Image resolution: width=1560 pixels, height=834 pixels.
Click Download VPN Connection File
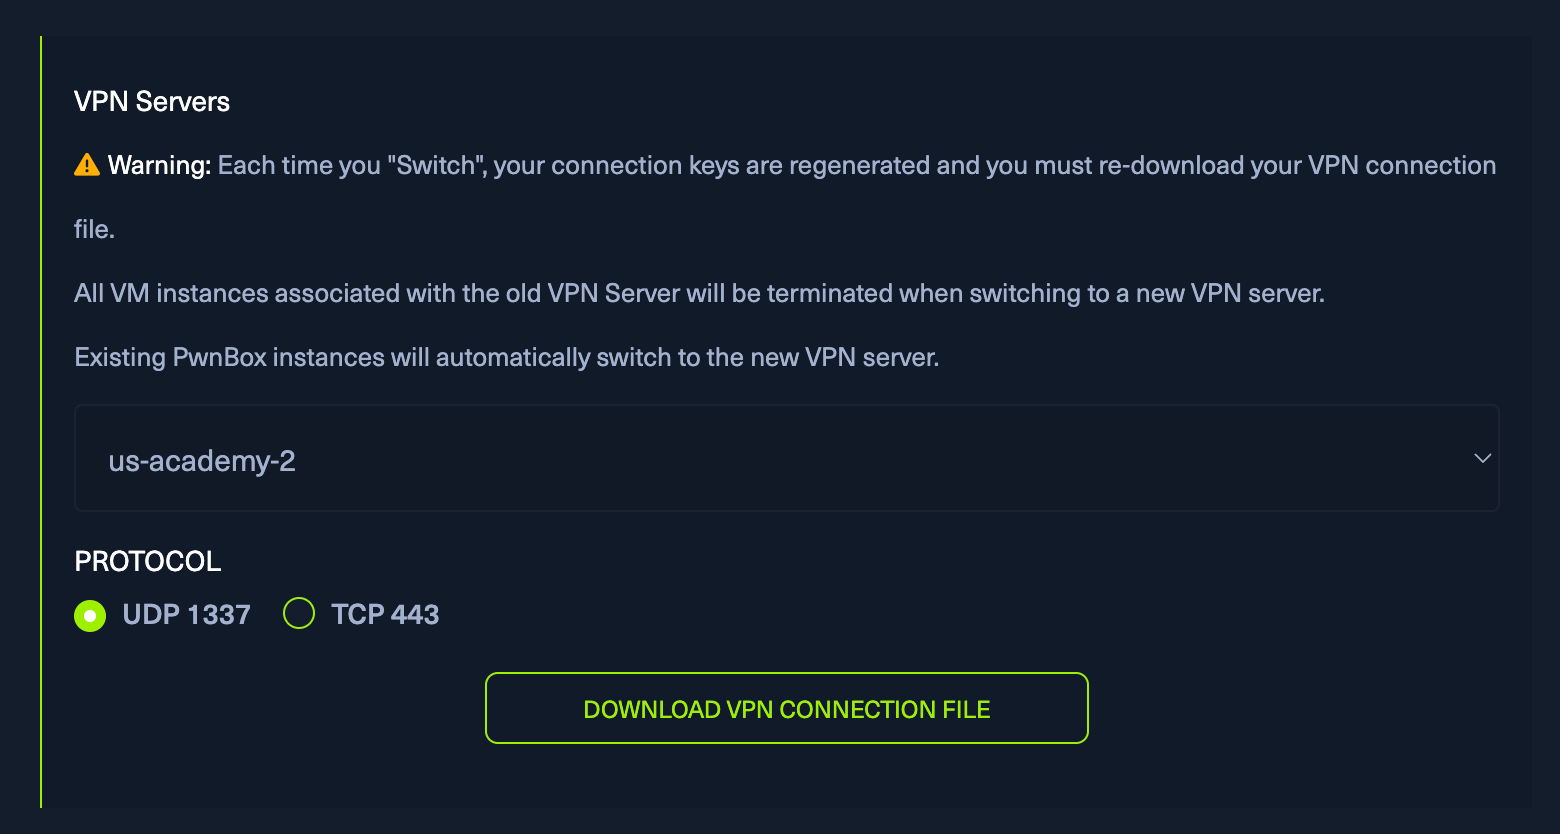click(786, 708)
